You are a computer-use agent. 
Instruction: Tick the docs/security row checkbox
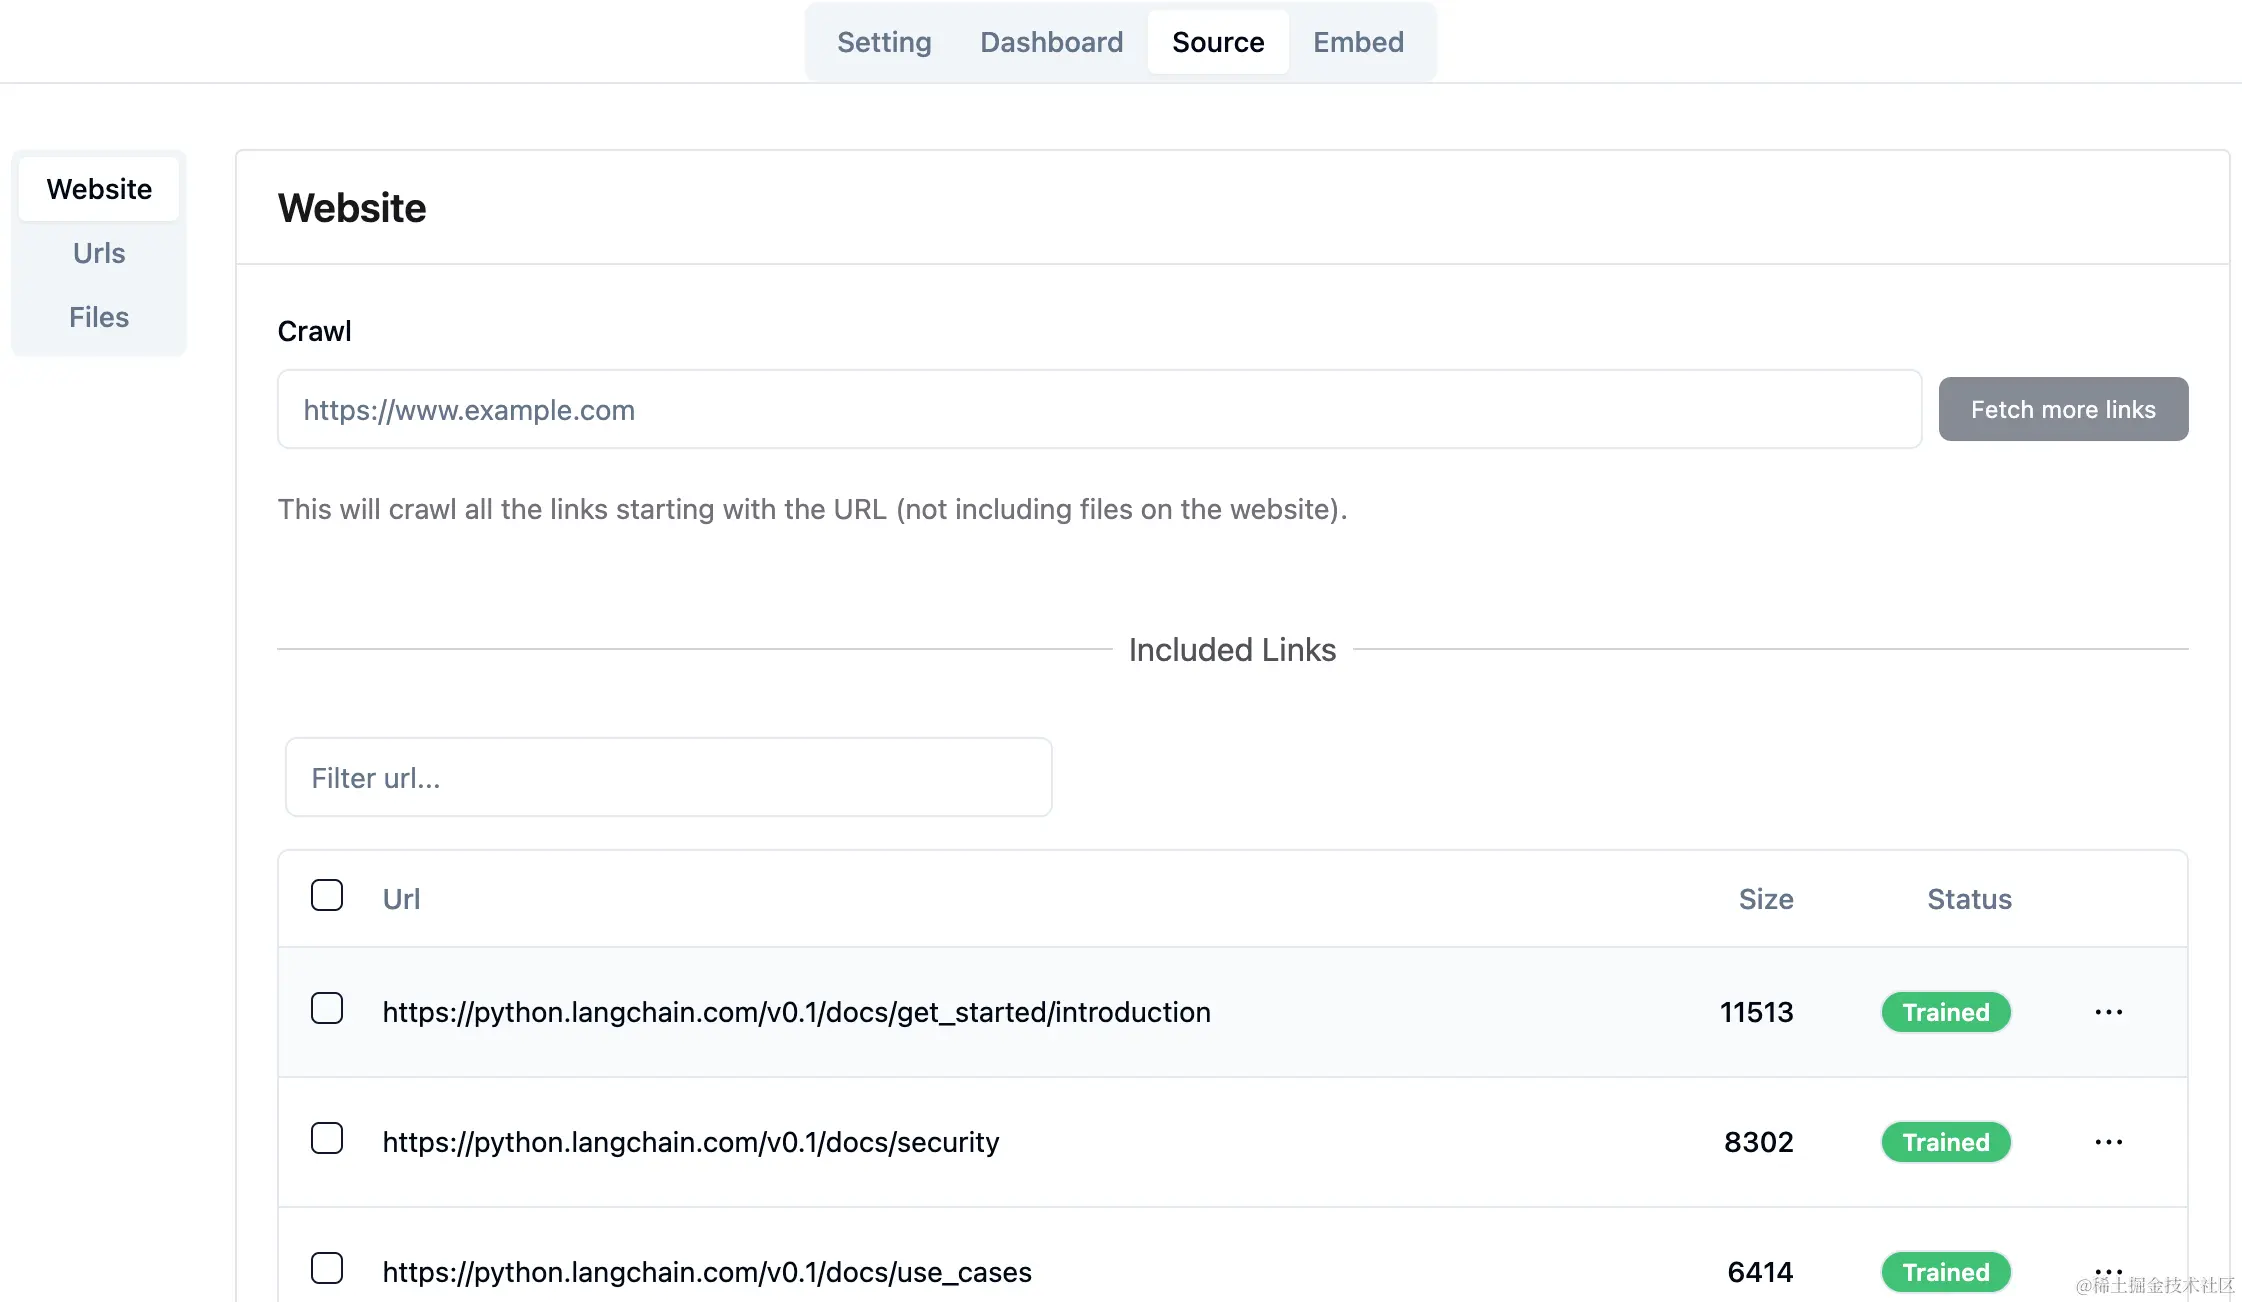pyautogui.click(x=327, y=1138)
